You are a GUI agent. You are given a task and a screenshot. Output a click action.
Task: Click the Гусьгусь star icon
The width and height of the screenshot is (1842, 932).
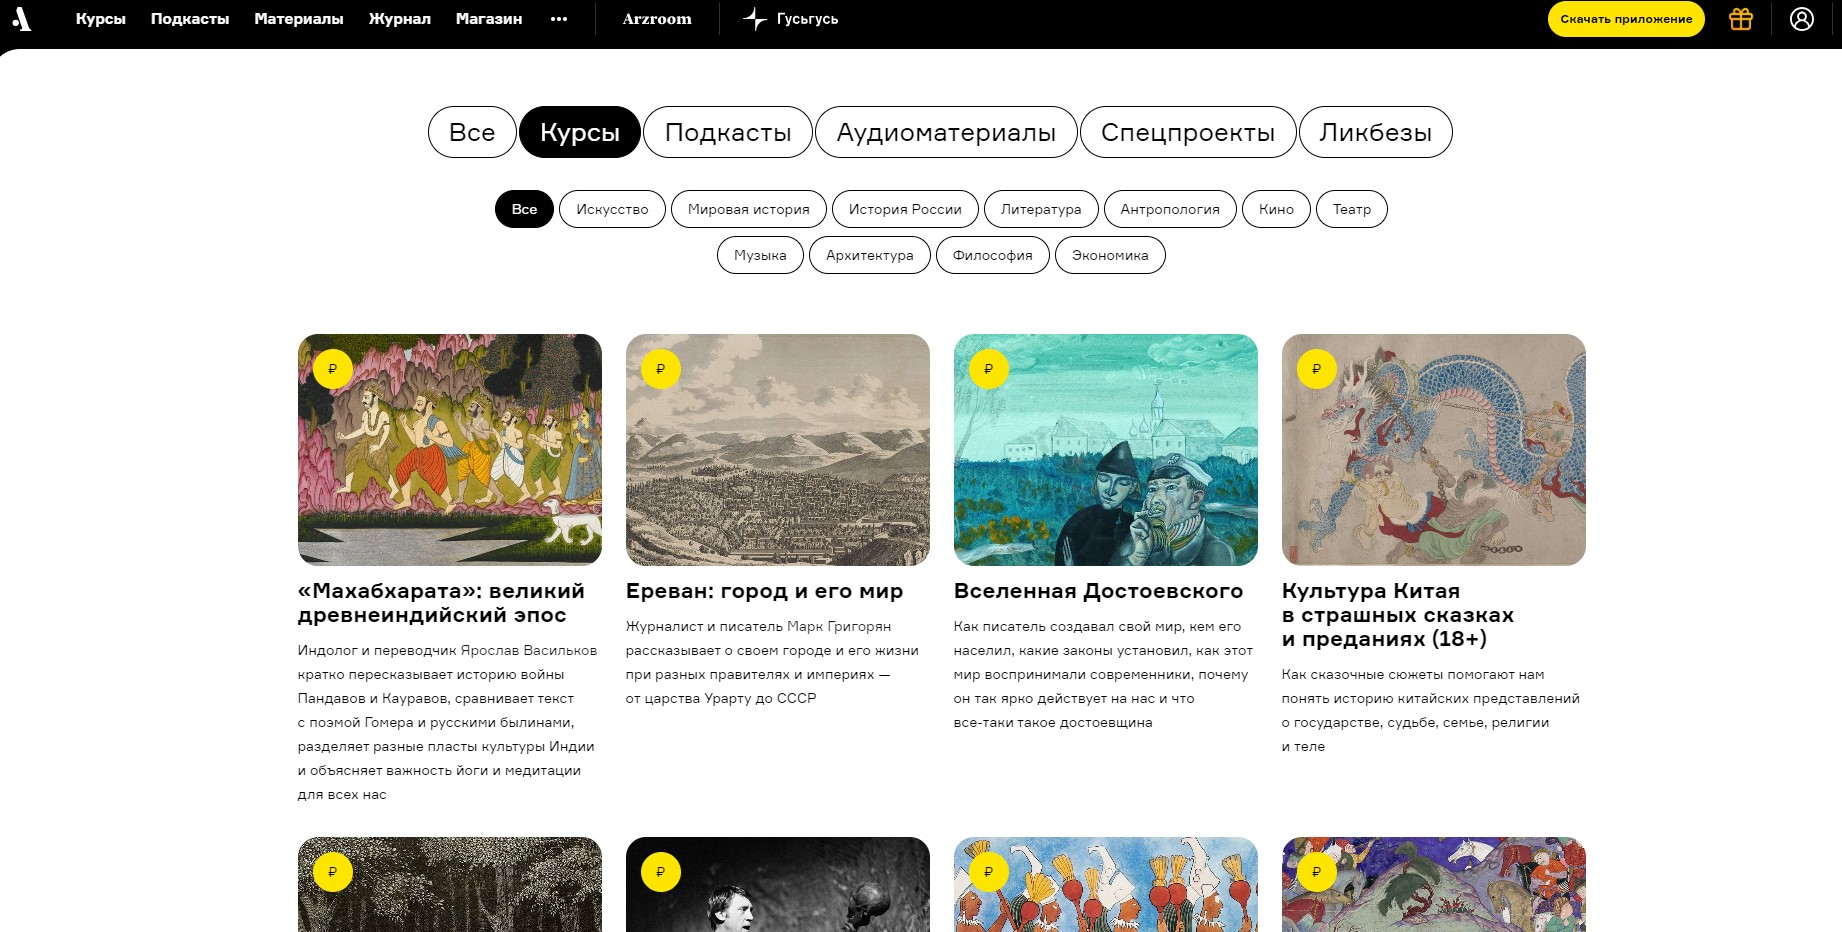[x=755, y=19]
